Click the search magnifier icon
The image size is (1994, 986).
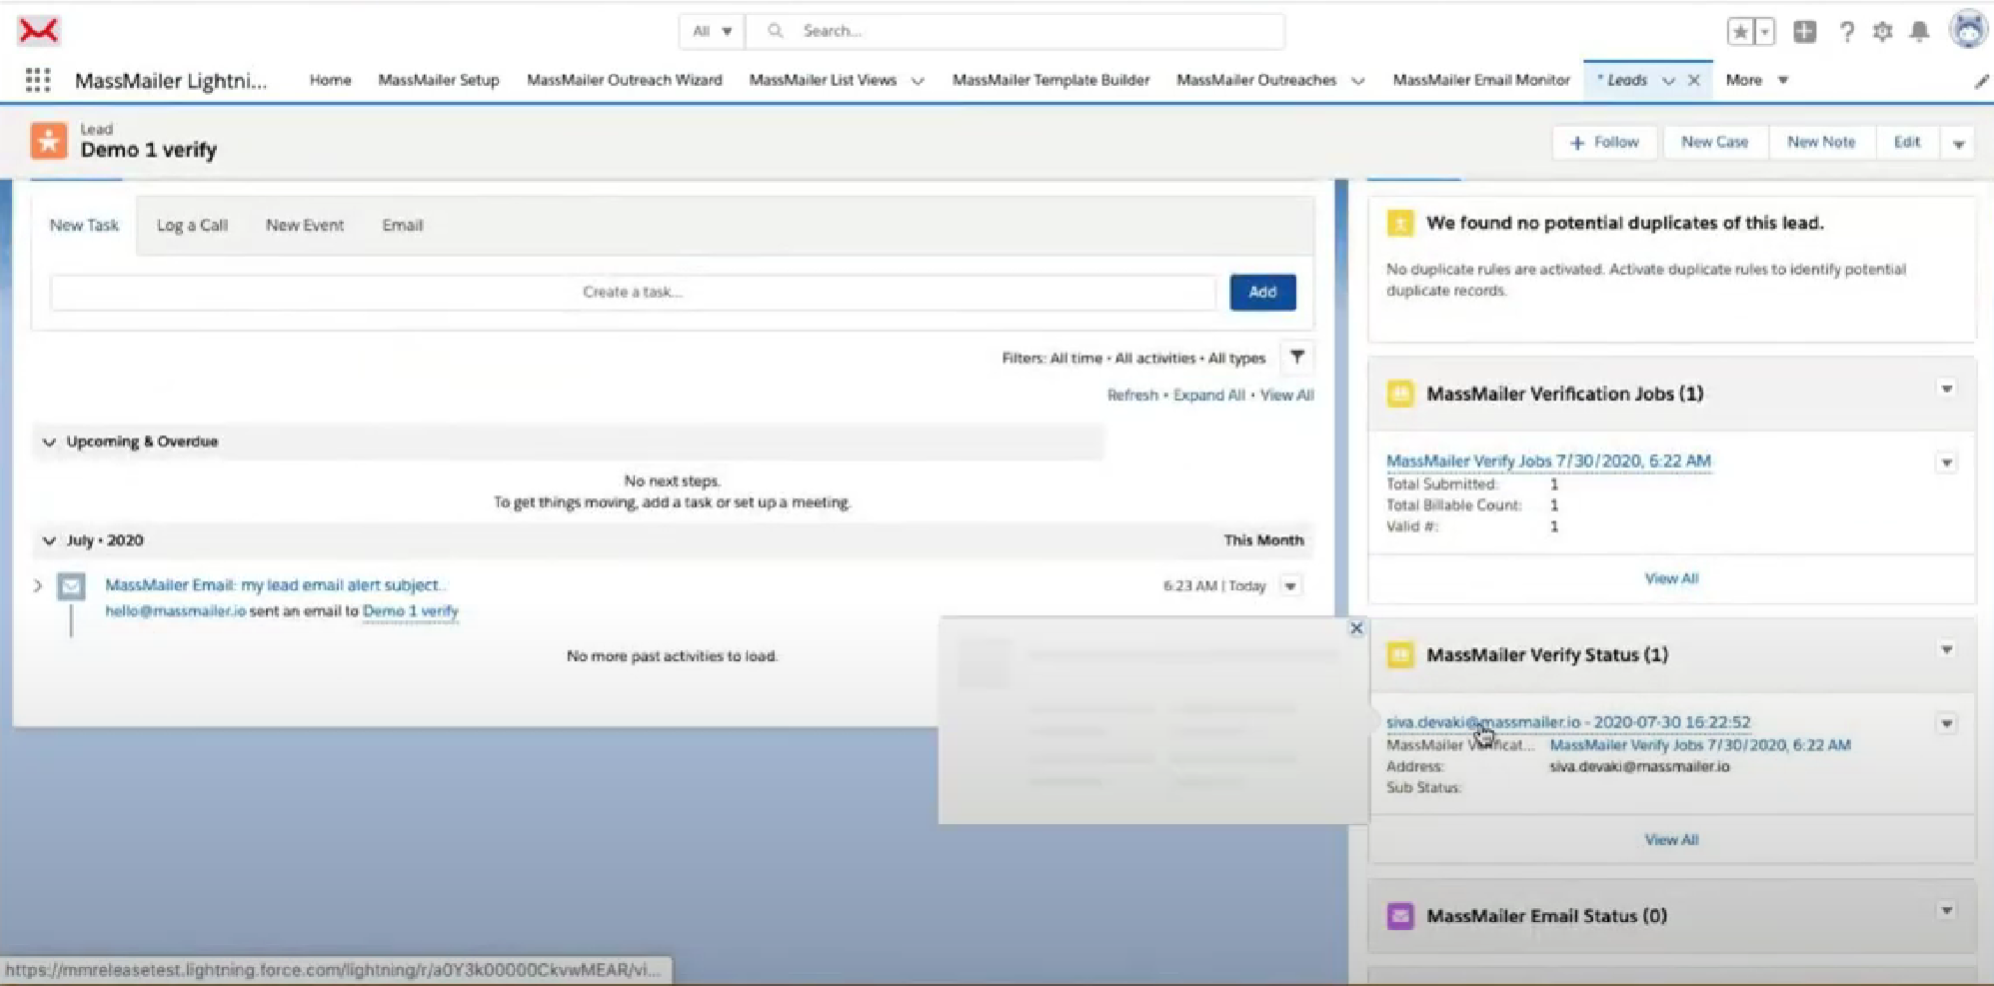775,31
